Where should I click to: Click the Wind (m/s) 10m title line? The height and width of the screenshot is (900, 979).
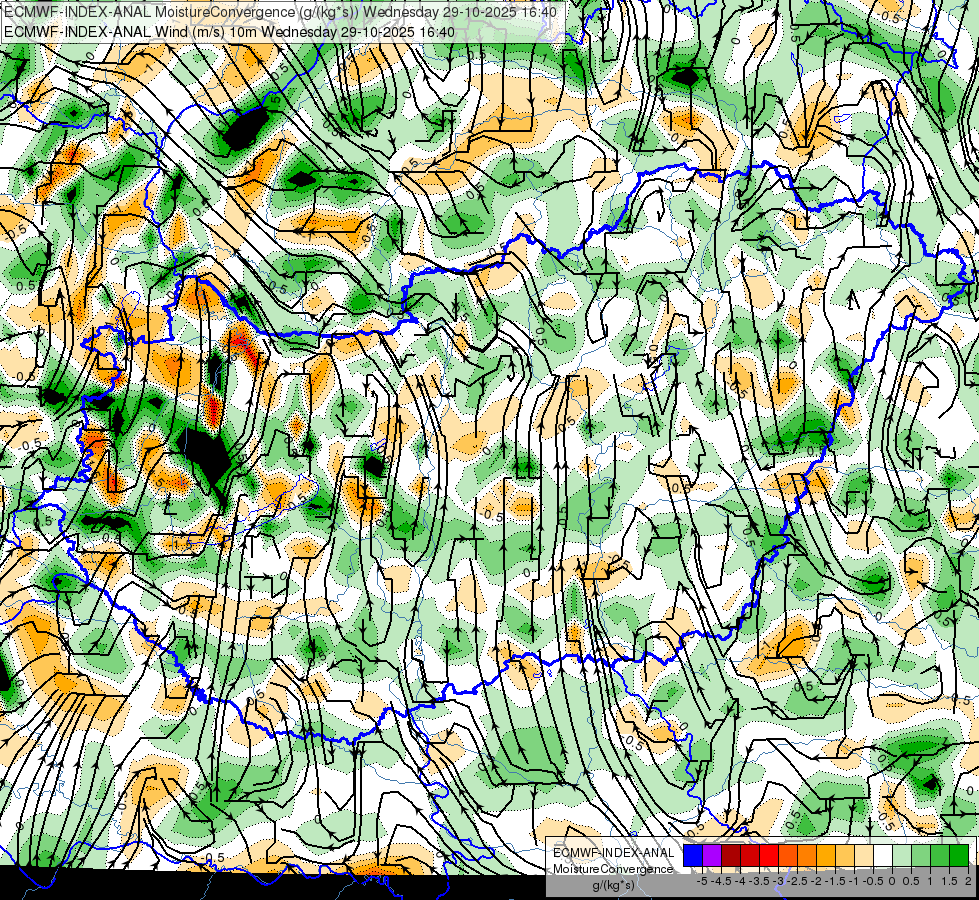coord(229,32)
